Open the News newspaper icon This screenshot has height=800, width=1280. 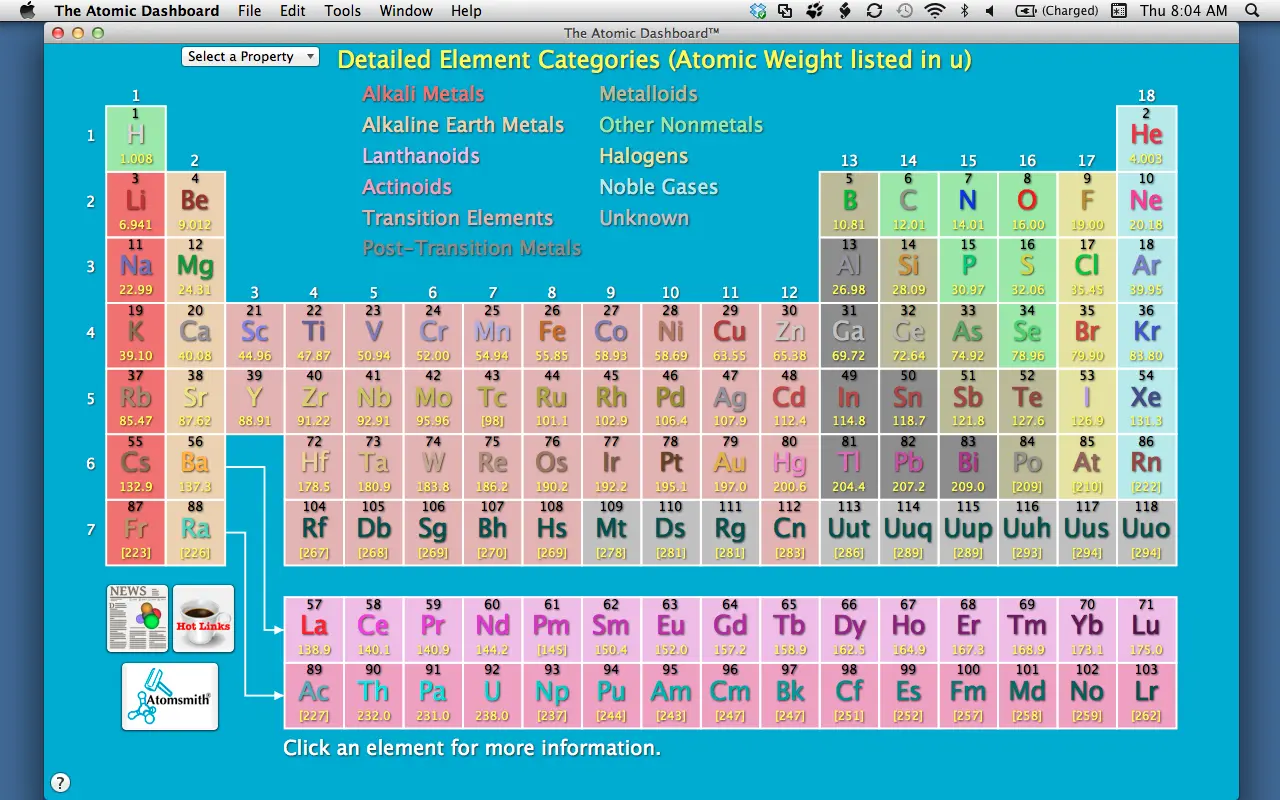coord(137,619)
